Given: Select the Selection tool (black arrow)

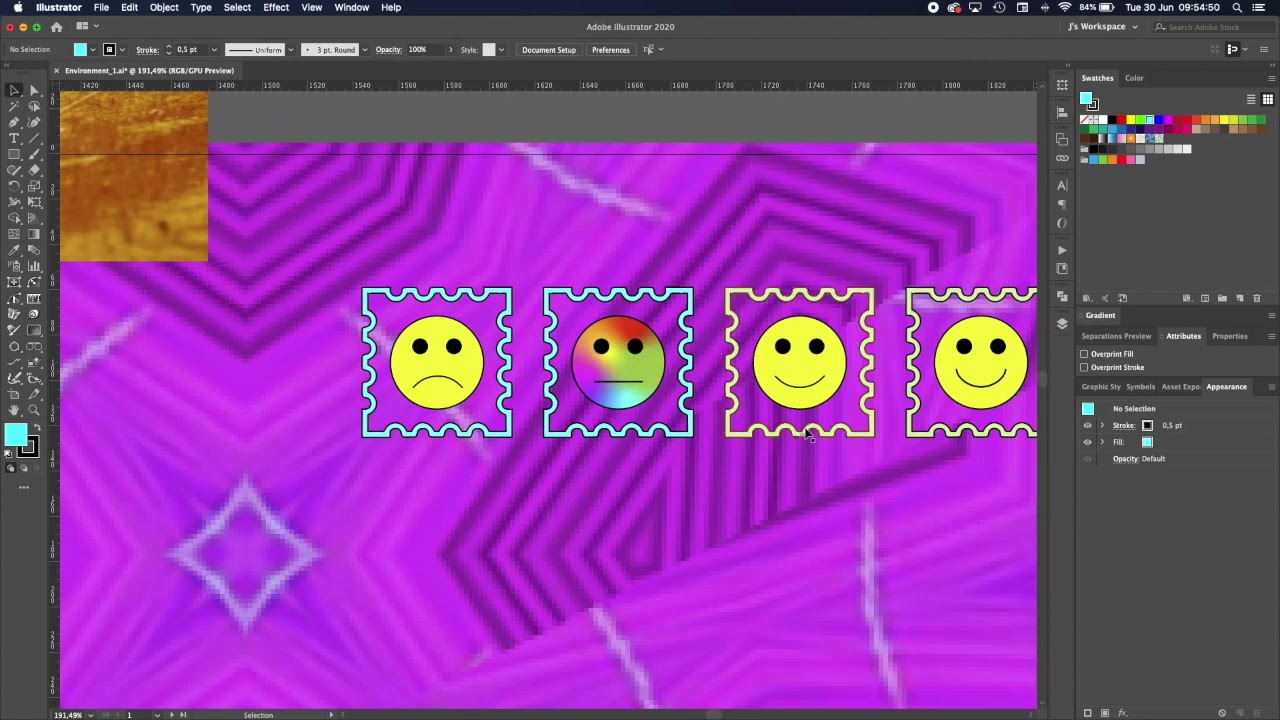Looking at the screenshot, I should (x=14, y=90).
